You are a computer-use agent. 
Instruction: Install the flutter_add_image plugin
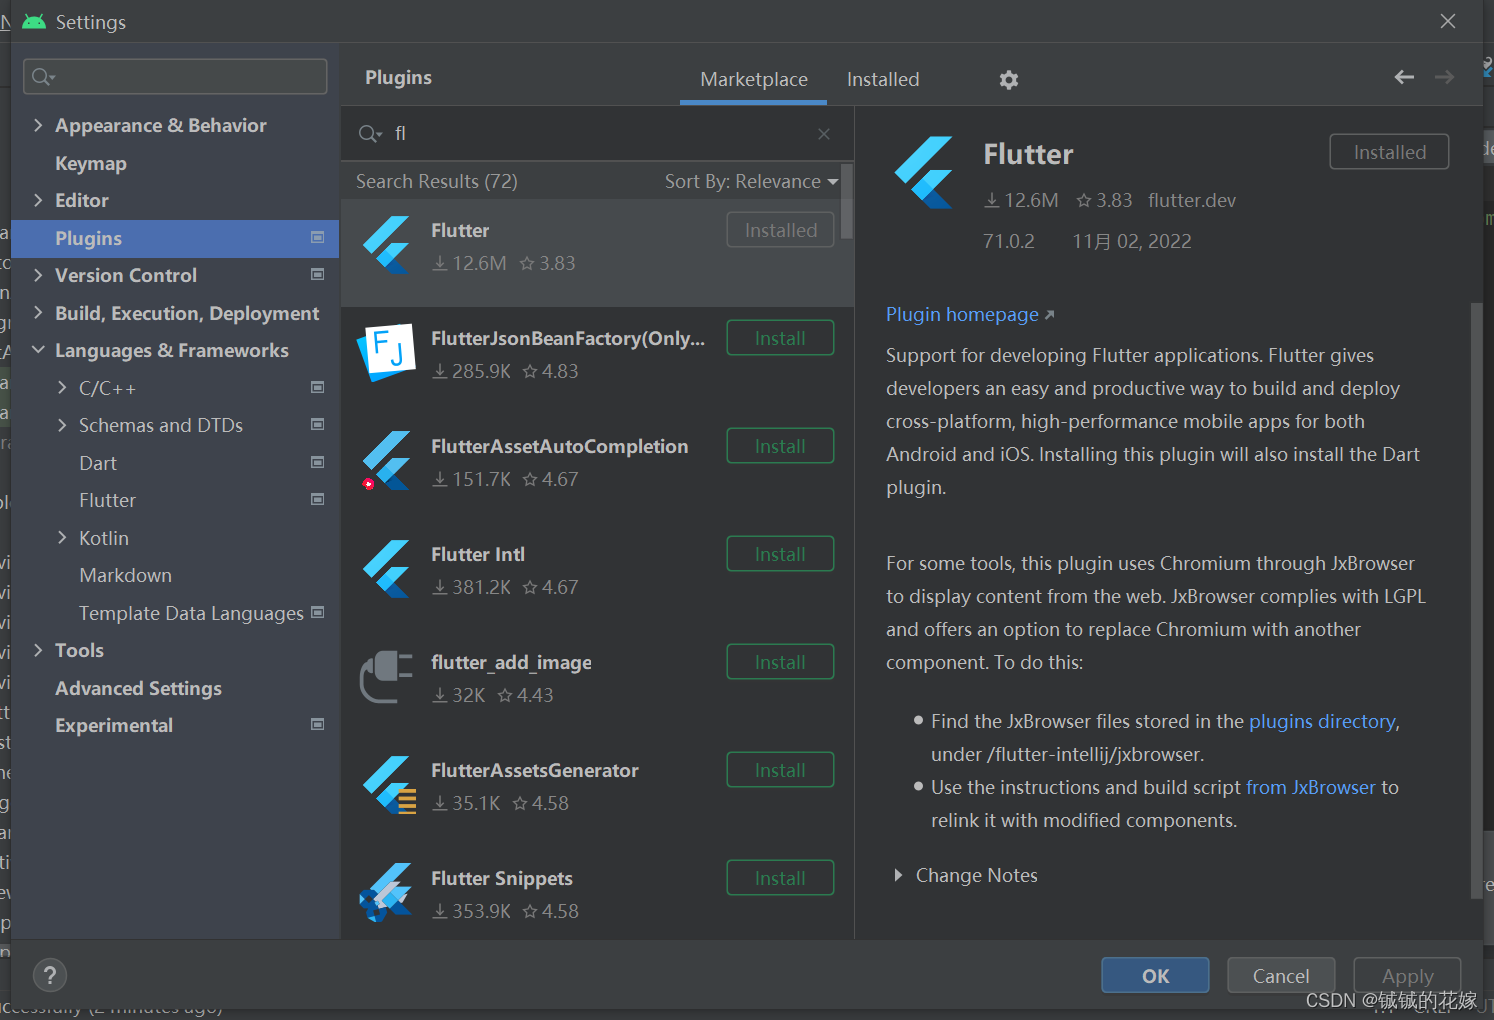click(x=780, y=662)
